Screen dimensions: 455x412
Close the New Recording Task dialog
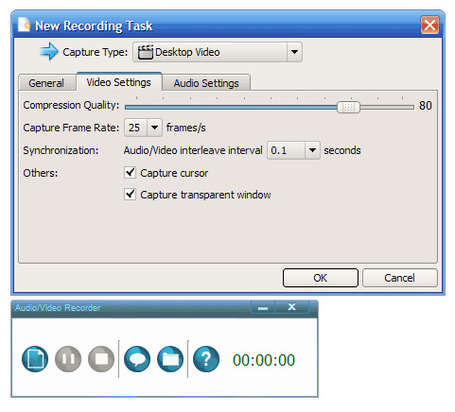(430, 25)
